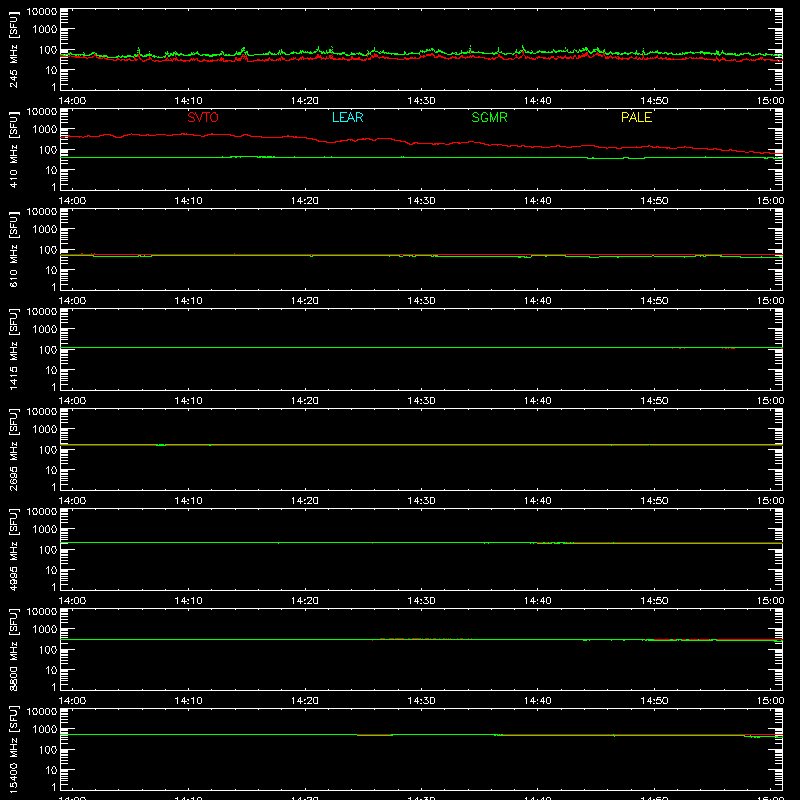Select 14:20 tick label under 2695 MHz plot

(x=305, y=501)
